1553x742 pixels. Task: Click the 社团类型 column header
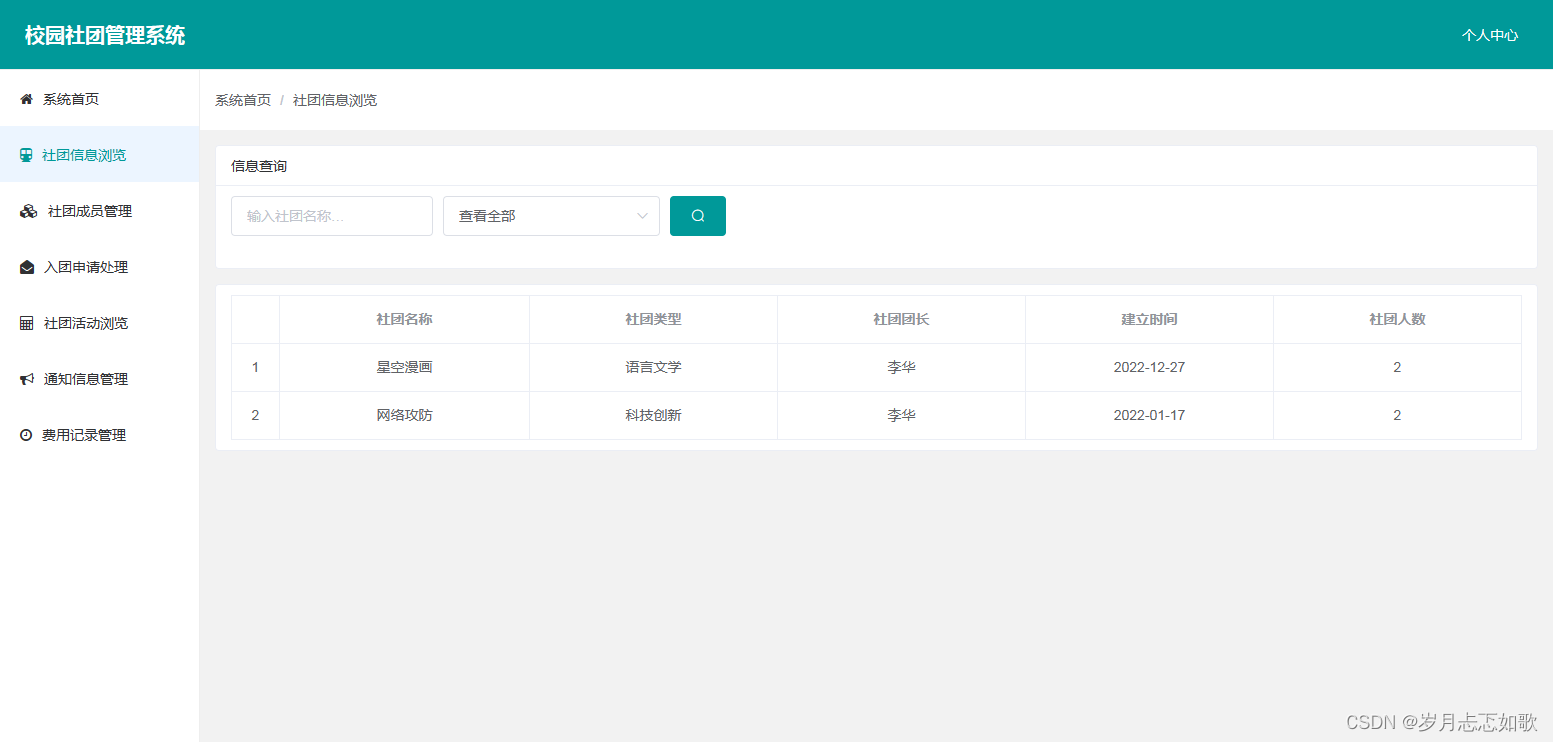(653, 319)
